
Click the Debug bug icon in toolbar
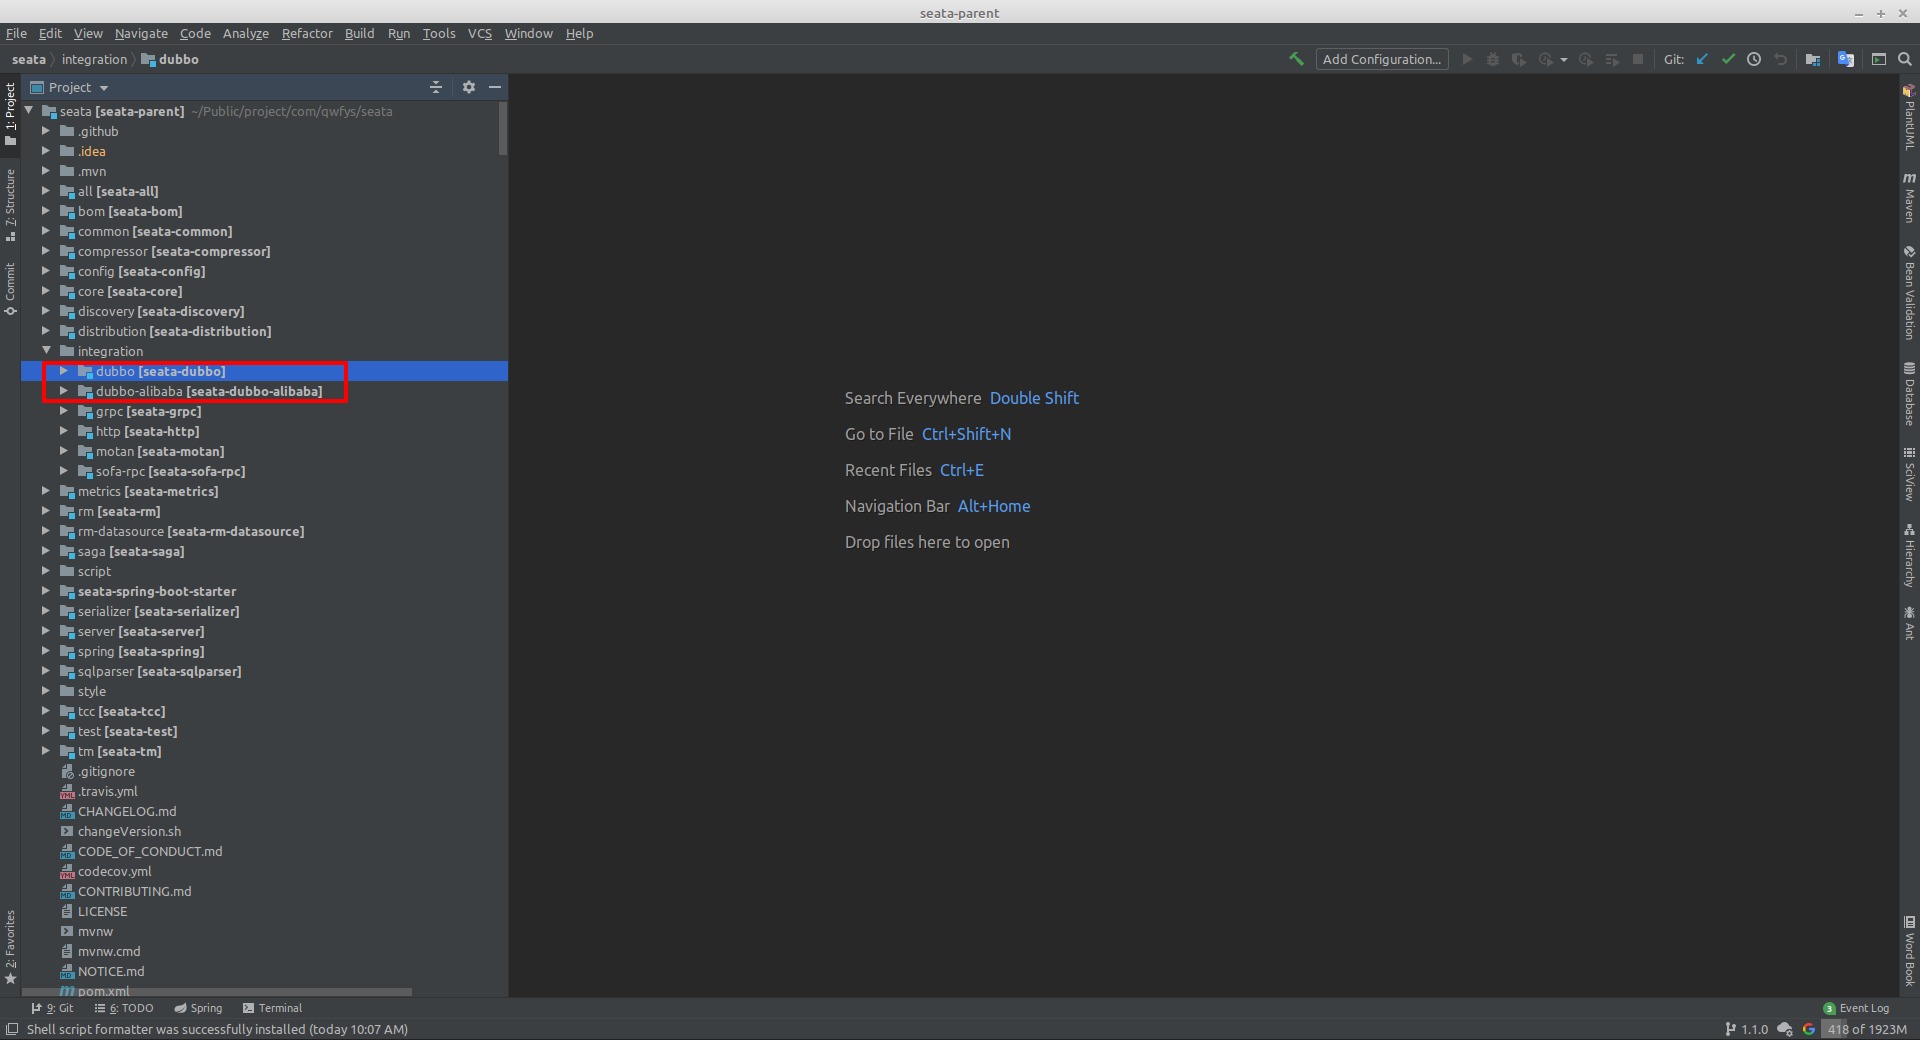click(1493, 59)
